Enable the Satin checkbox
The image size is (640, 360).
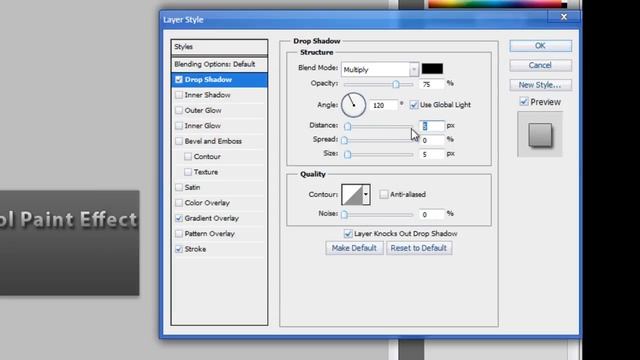click(x=179, y=187)
